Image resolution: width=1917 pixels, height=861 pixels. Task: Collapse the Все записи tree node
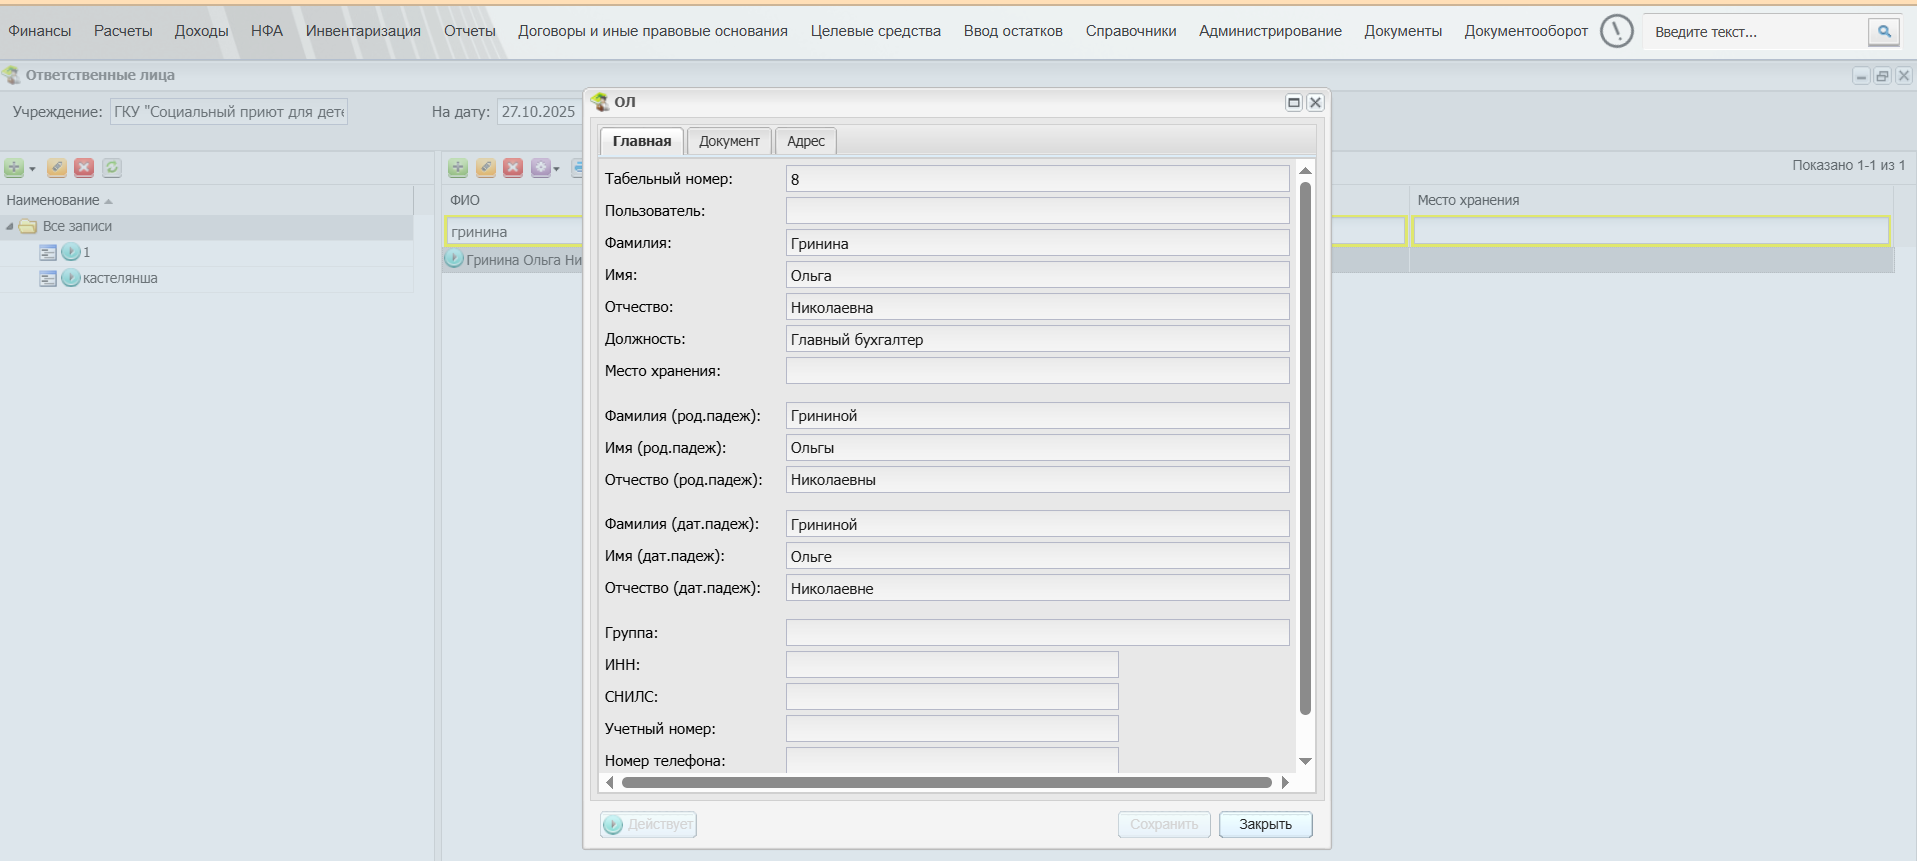tap(9, 227)
